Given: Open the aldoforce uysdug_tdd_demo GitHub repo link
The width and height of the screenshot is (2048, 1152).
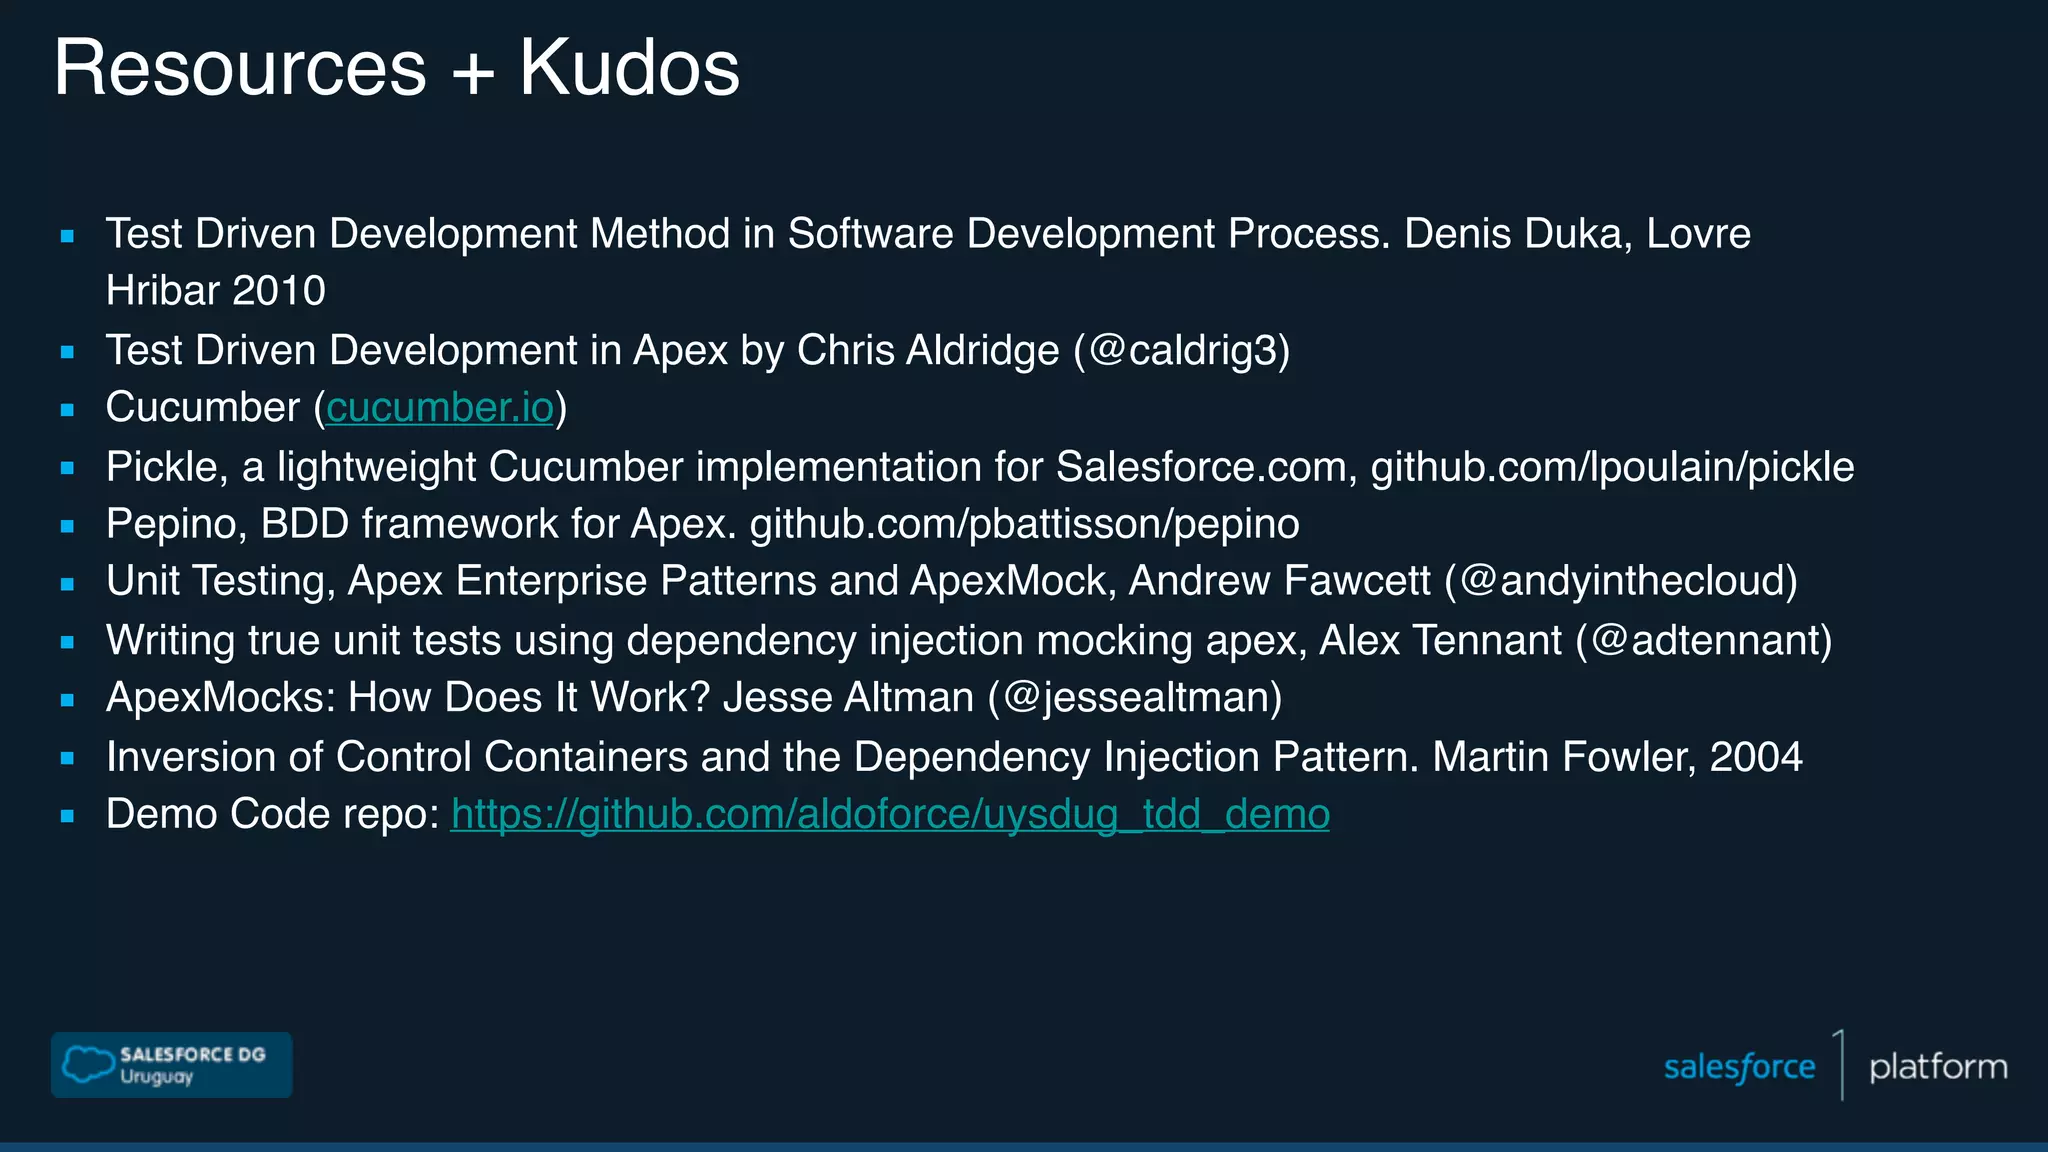Looking at the screenshot, I should 890,814.
